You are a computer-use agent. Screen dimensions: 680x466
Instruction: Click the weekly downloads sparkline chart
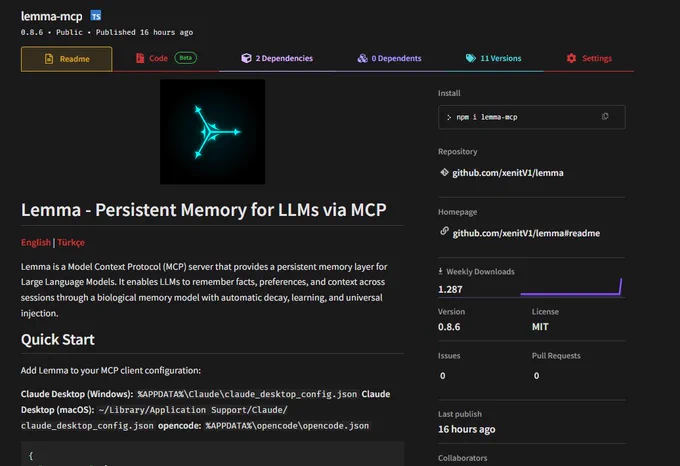click(x=571, y=287)
